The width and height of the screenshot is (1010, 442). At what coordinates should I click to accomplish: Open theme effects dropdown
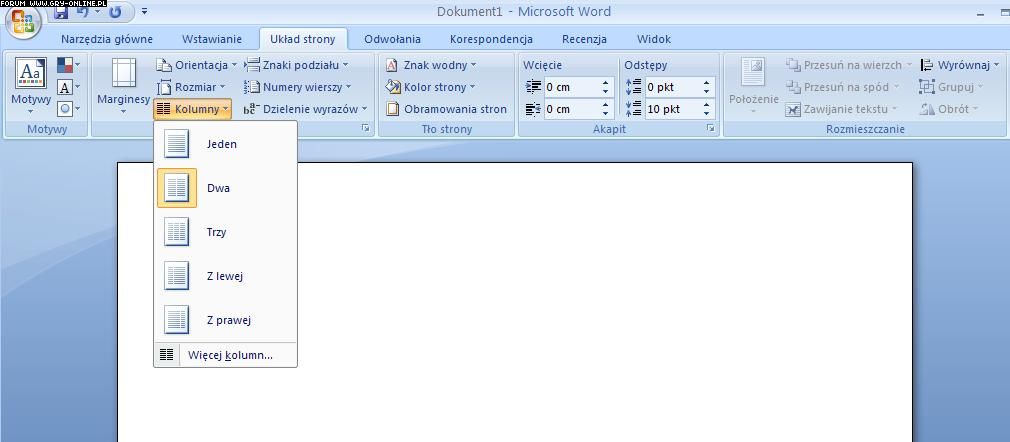point(69,109)
